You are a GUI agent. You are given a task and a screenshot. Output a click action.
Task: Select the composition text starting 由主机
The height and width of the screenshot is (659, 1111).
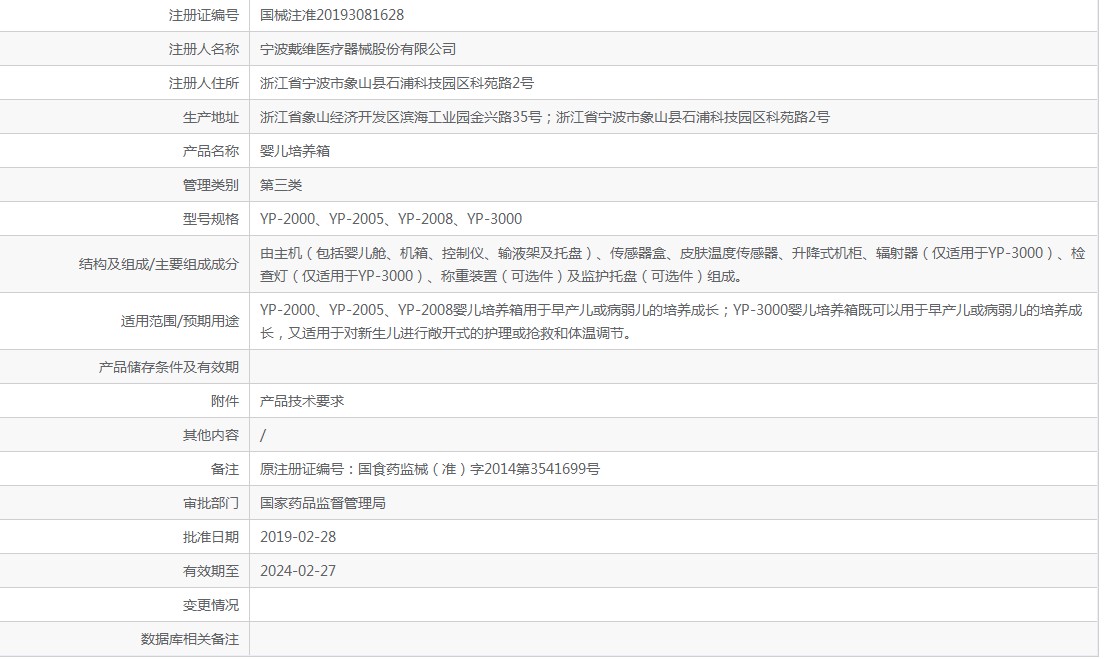pos(672,264)
